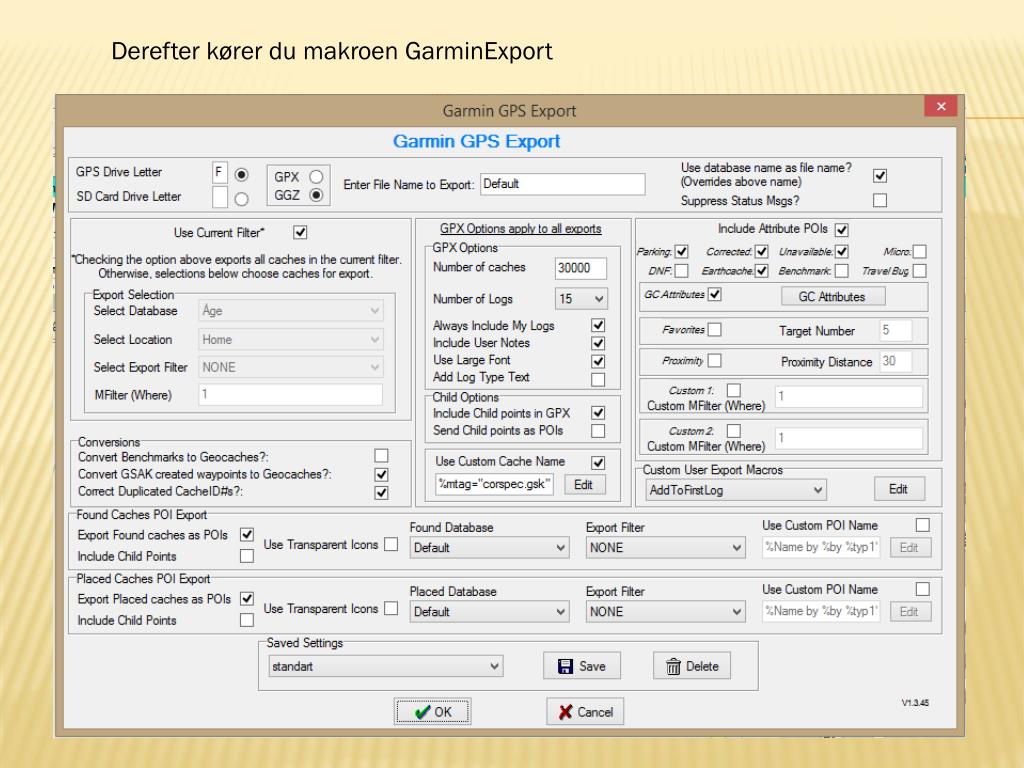
Task: Enable Add Log Type Text checkbox
Action: click(598, 379)
